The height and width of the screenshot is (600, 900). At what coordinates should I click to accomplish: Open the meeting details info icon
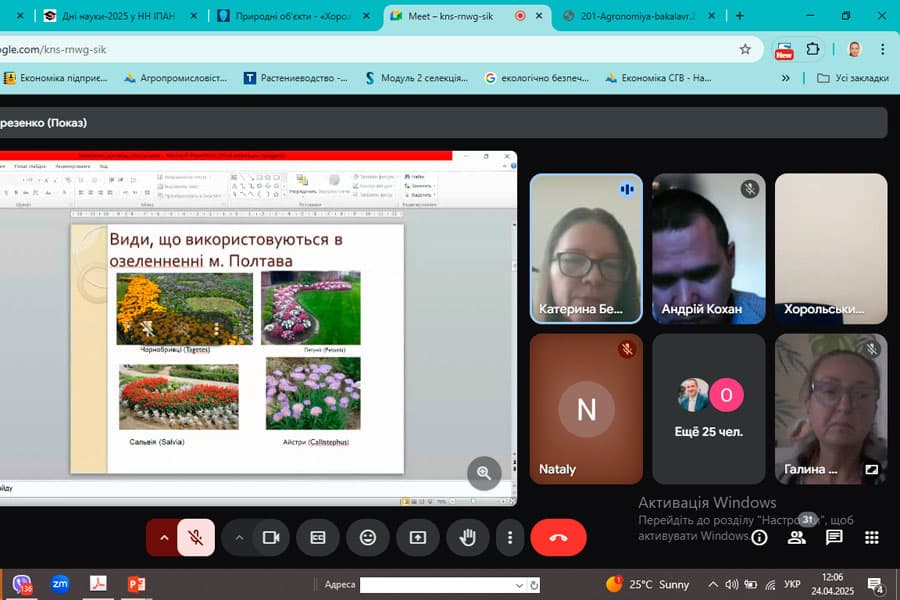coord(759,537)
